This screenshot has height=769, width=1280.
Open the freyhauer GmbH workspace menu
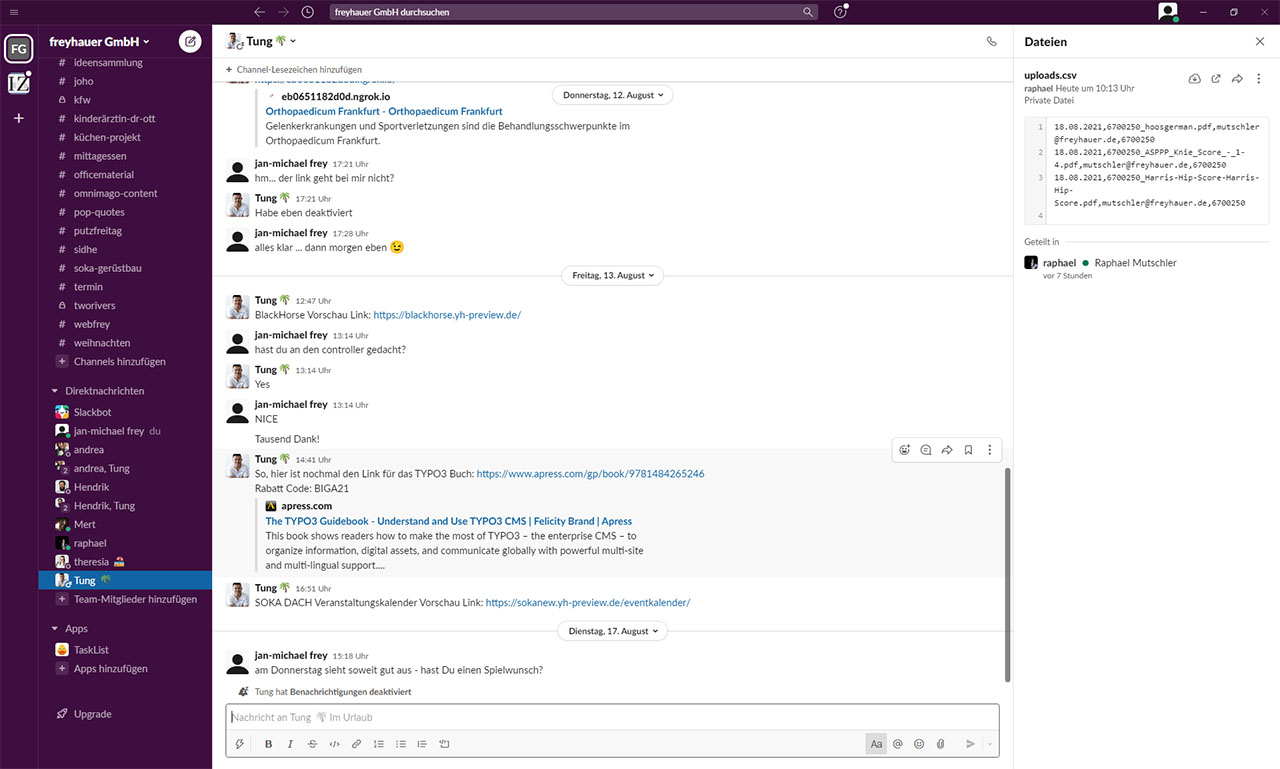tap(99, 42)
